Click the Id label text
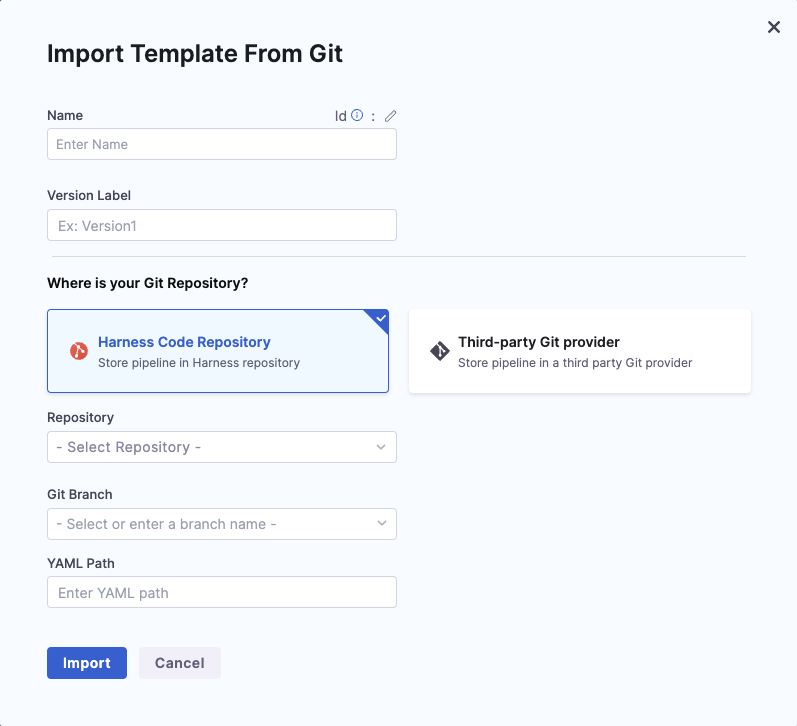Image resolution: width=797 pixels, height=726 pixels. point(340,116)
